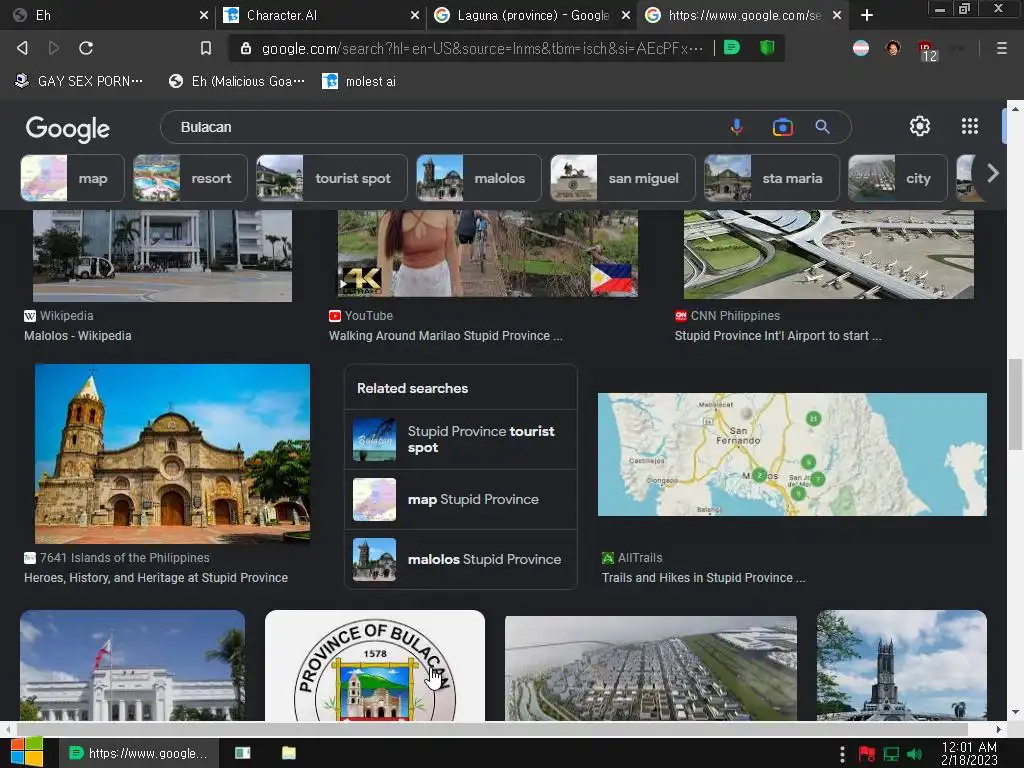This screenshot has height=768, width=1024.
Task: Click the padlock icon in address bar
Action: tap(246, 48)
